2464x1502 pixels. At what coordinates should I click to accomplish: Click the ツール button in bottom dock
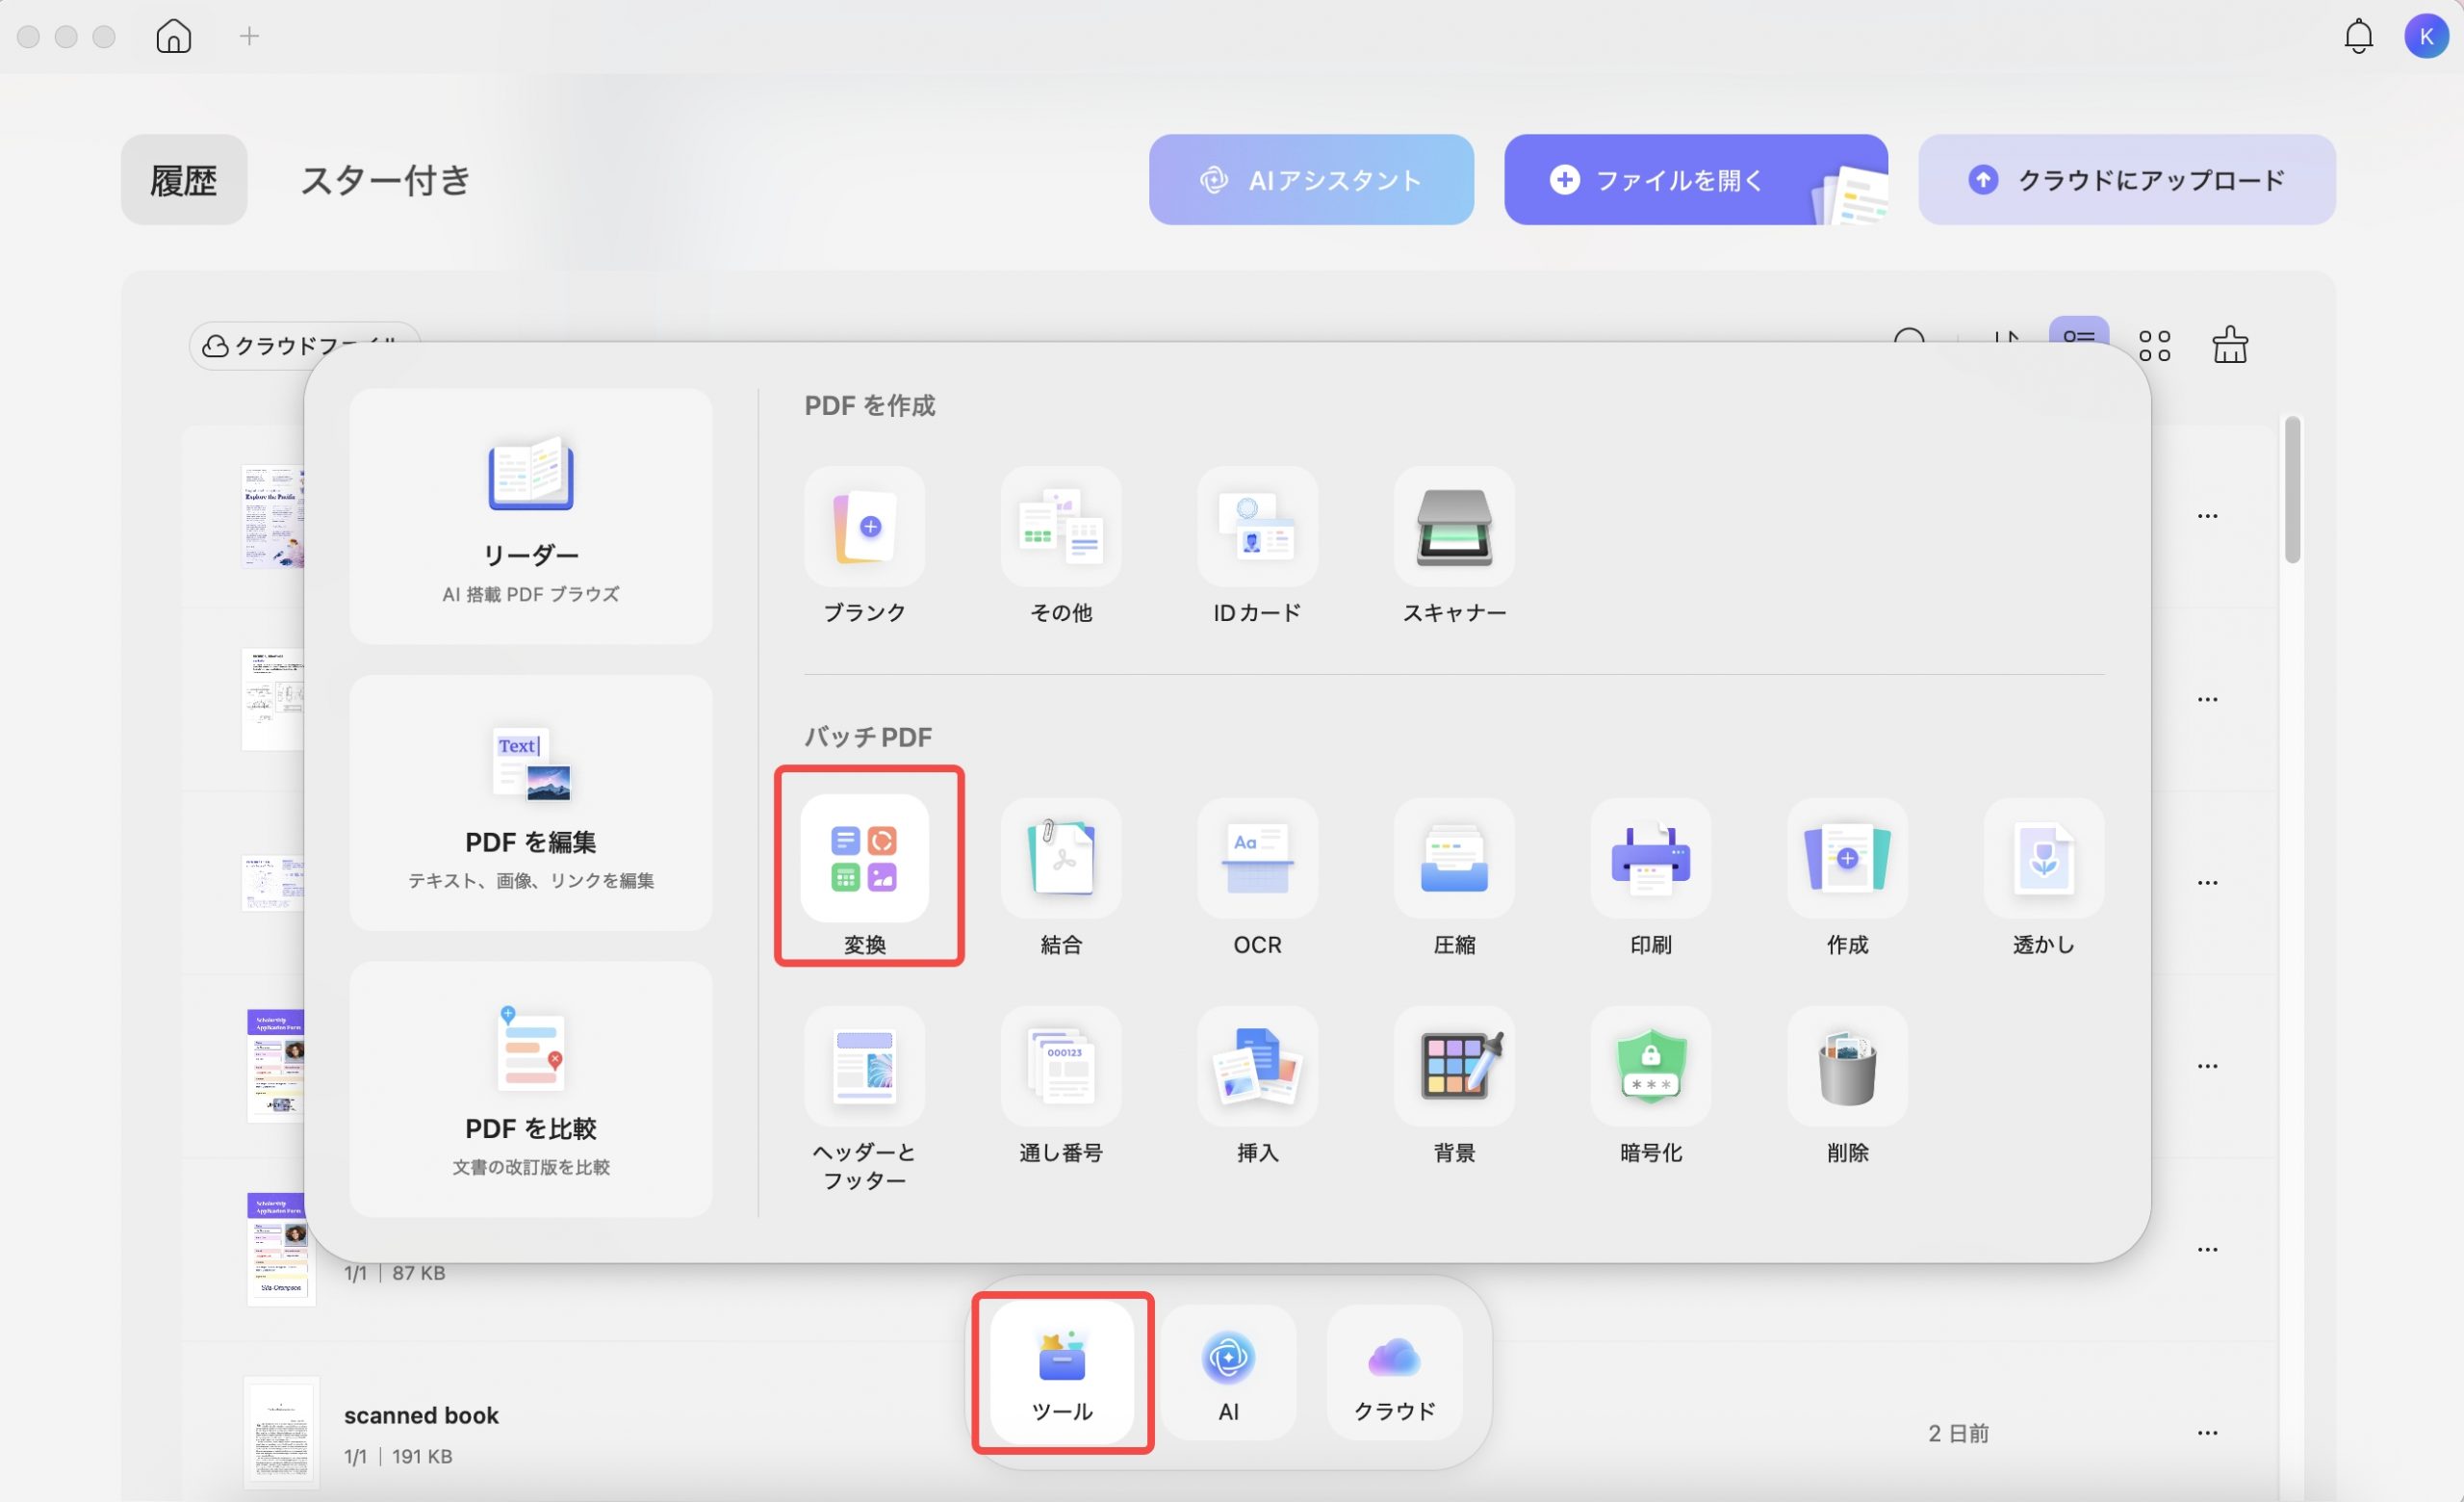[x=1062, y=1371]
